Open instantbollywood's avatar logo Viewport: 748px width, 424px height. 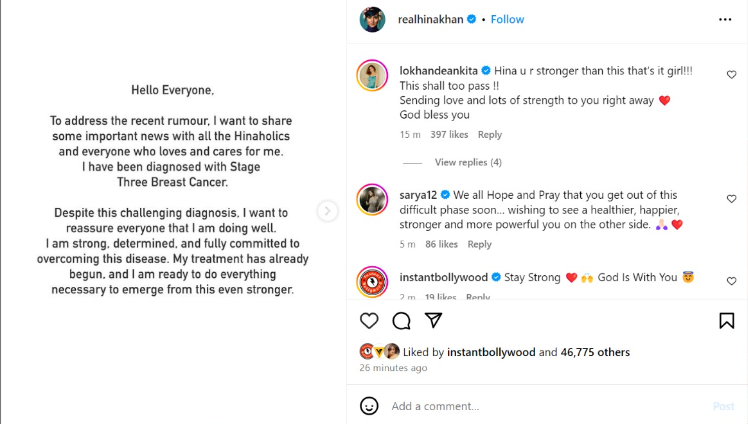[x=372, y=283]
